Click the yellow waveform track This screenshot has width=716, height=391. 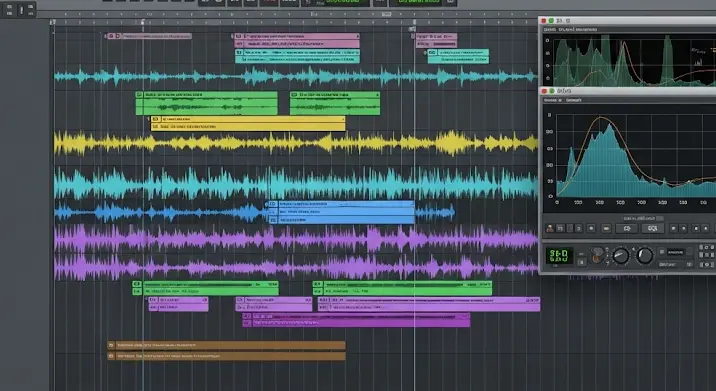[296, 143]
